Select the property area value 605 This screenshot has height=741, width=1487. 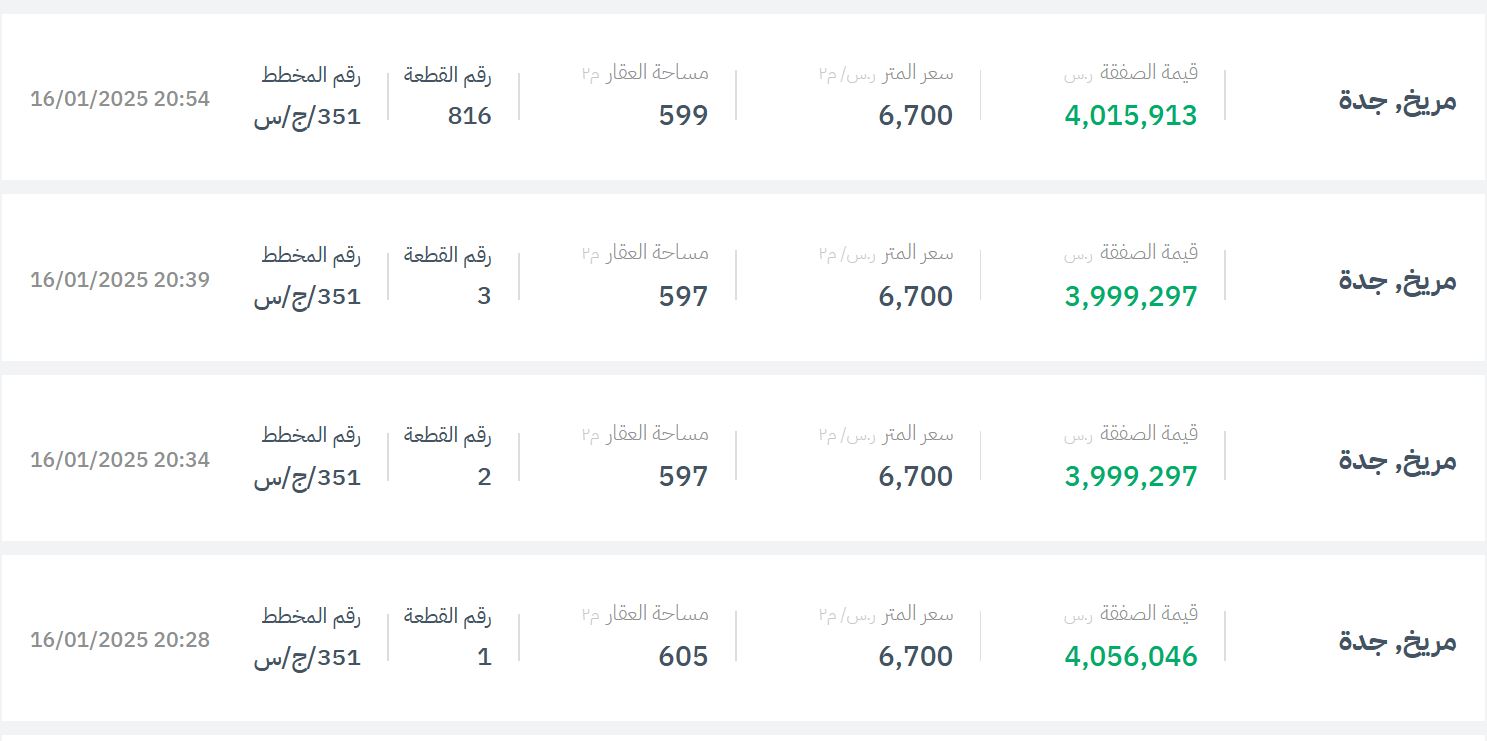coord(683,657)
